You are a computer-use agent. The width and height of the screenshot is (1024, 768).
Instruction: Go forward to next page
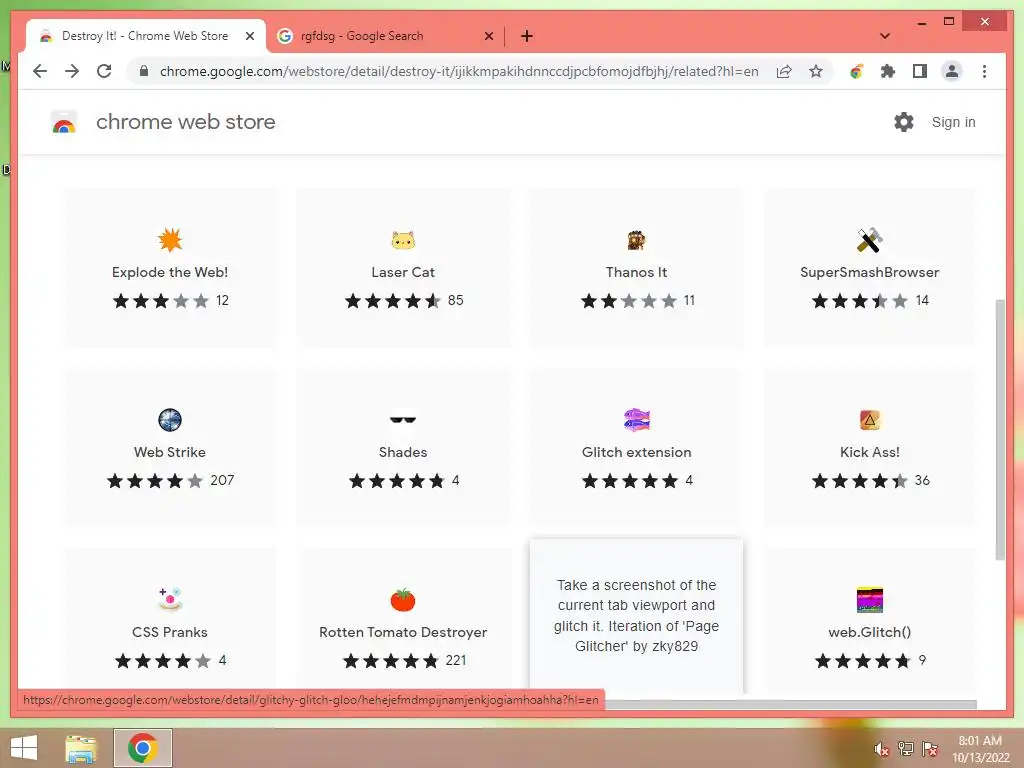[x=72, y=71]
